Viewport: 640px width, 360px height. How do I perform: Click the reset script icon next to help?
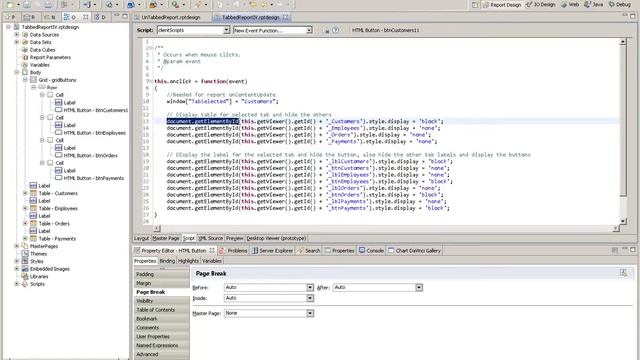(326, 30)
